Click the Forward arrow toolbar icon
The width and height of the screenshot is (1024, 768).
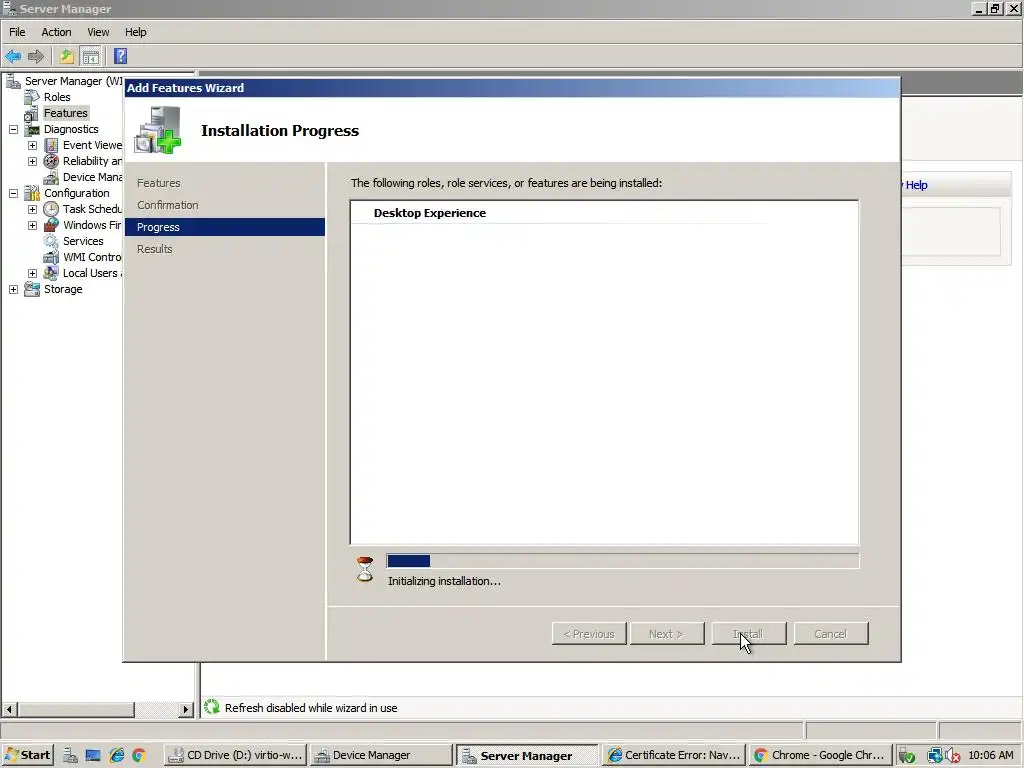[36, 56]
